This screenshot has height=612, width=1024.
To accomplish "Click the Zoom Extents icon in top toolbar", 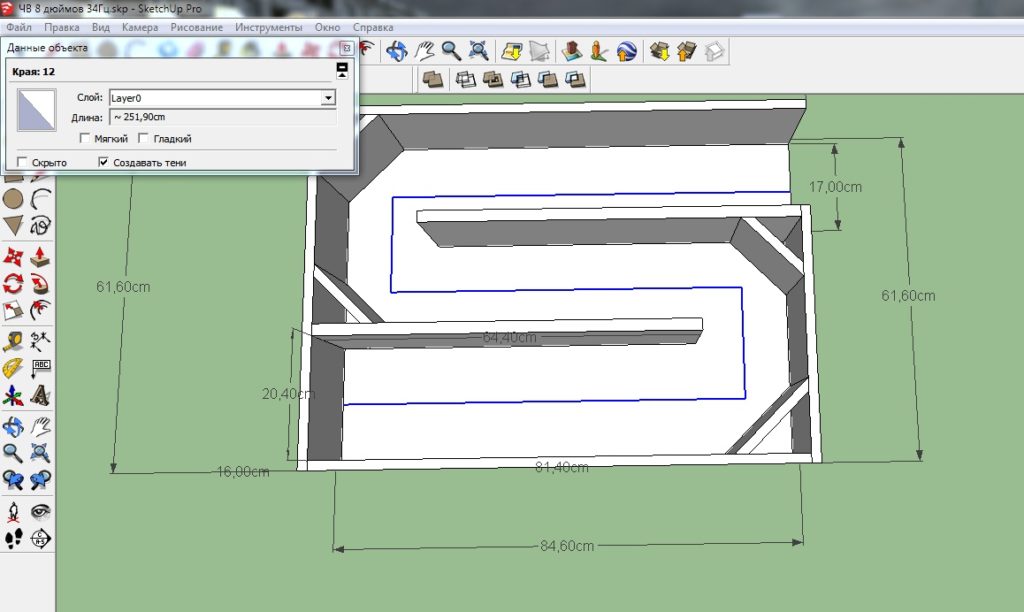I will [479, 49].
